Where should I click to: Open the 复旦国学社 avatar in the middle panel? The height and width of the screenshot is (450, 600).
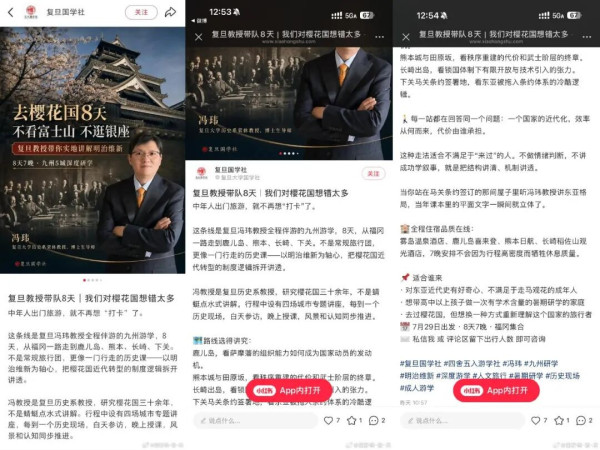[x=201, y=173]
